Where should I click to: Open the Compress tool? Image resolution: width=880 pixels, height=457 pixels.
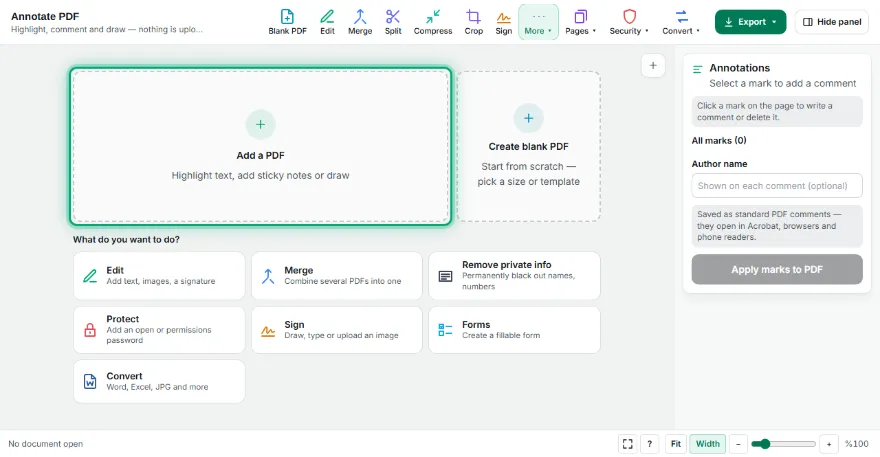pos(433,22)
